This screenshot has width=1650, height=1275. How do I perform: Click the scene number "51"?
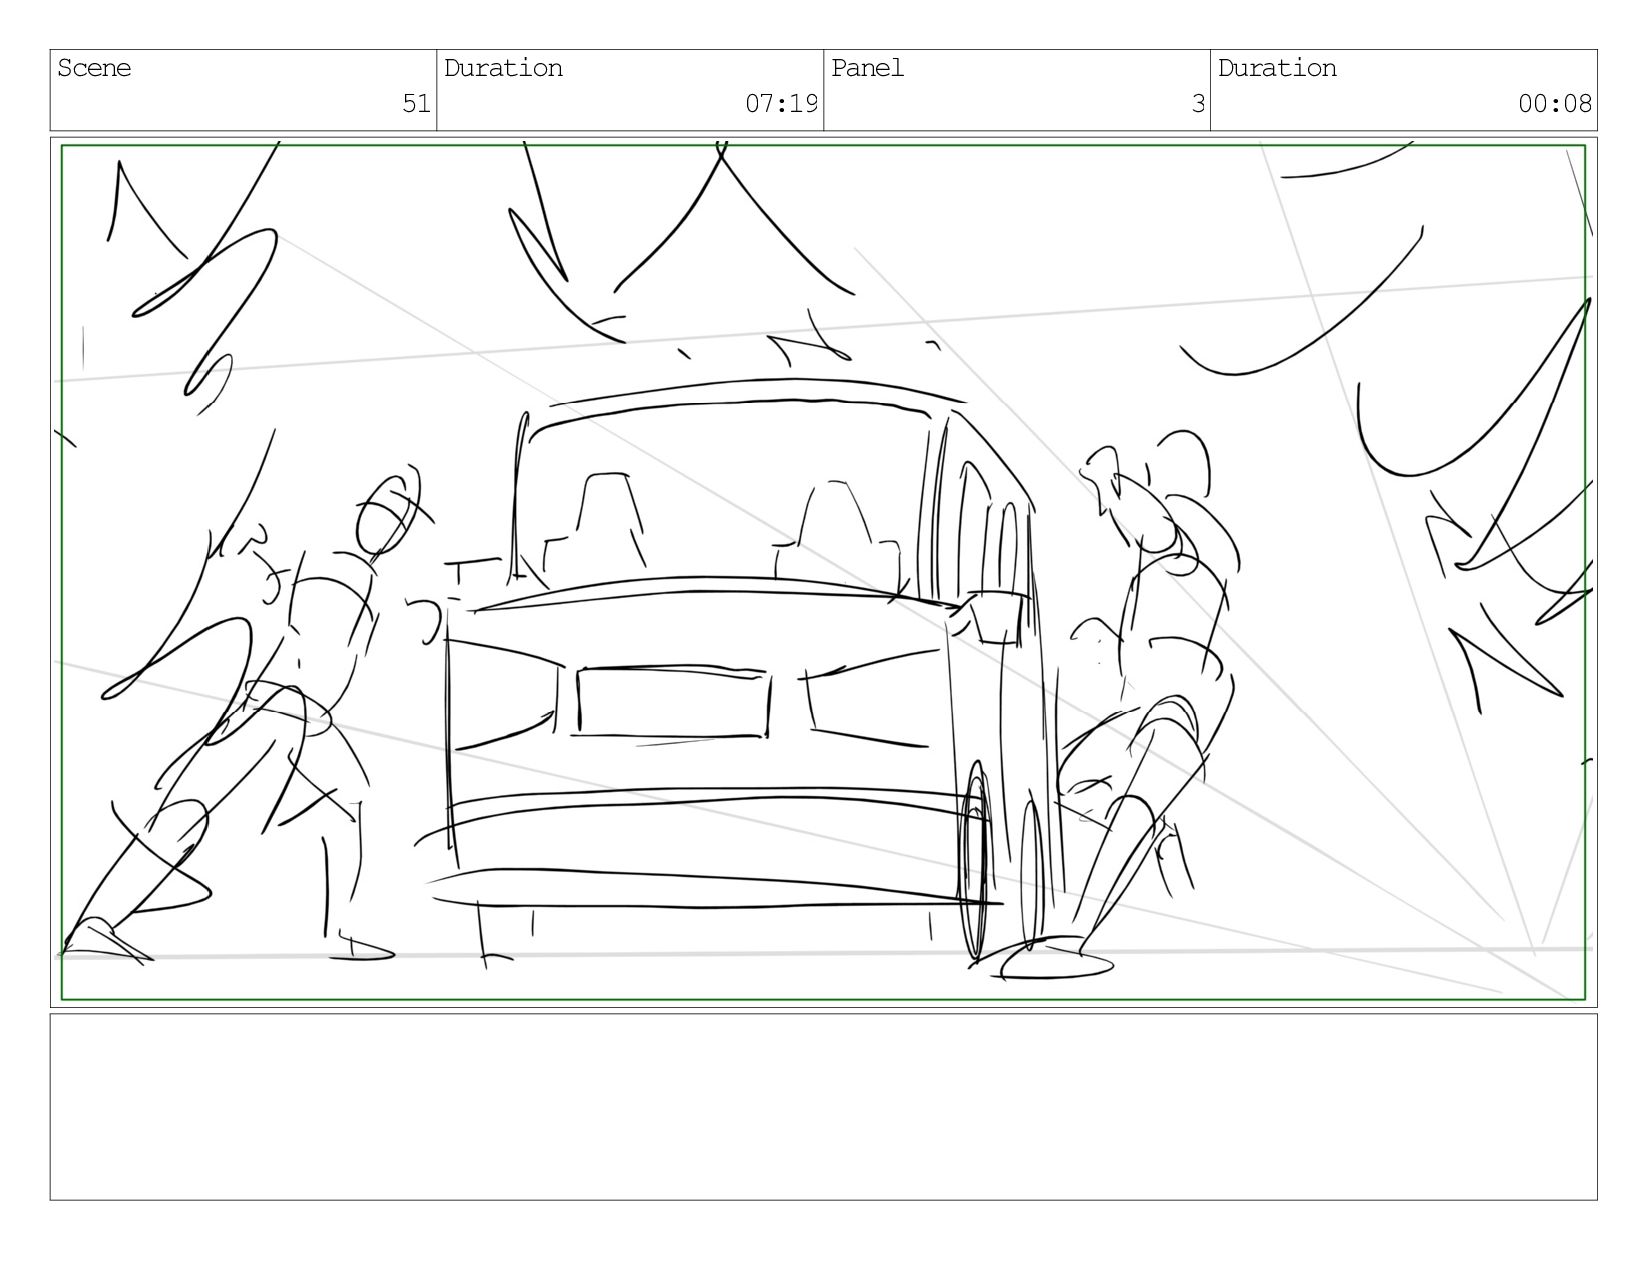click(x=416, y=103)
